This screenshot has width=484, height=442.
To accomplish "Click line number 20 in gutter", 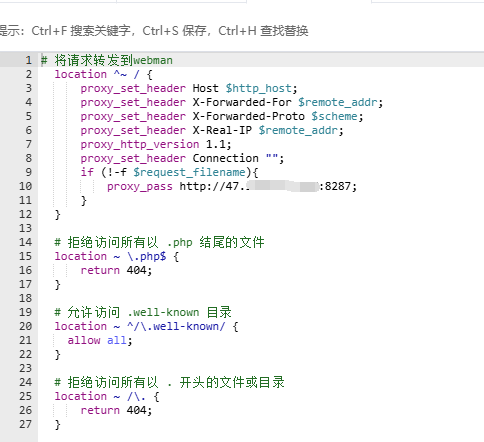I will point(25,326).
